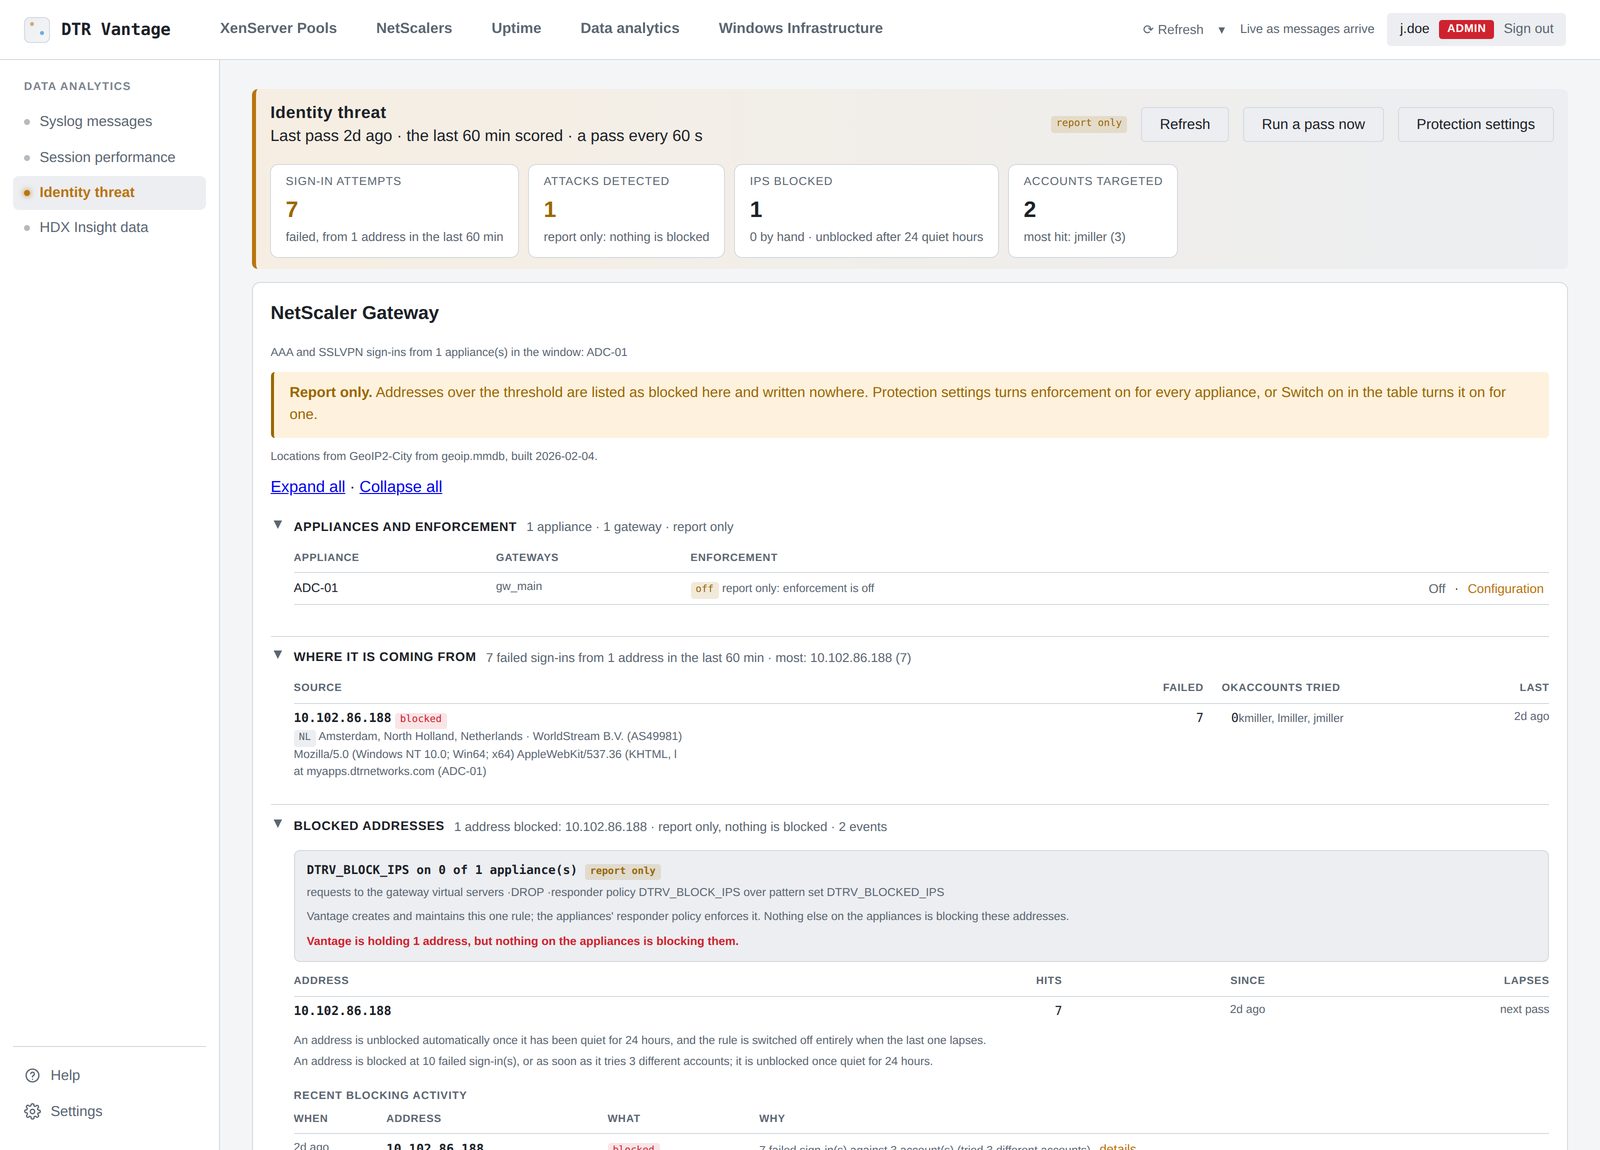
Task: Click the Hits column header
Action: click(x=1048, y=981)
